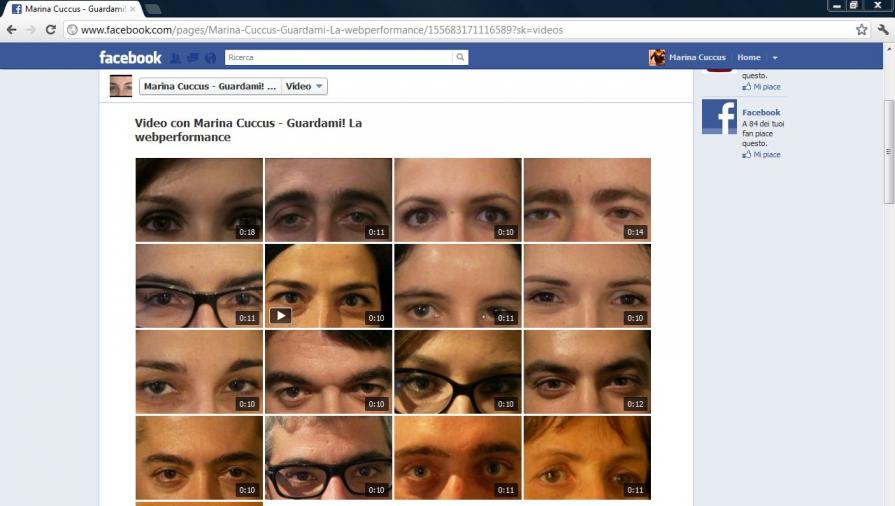Go to Home in the header

[x=748, y=58]
